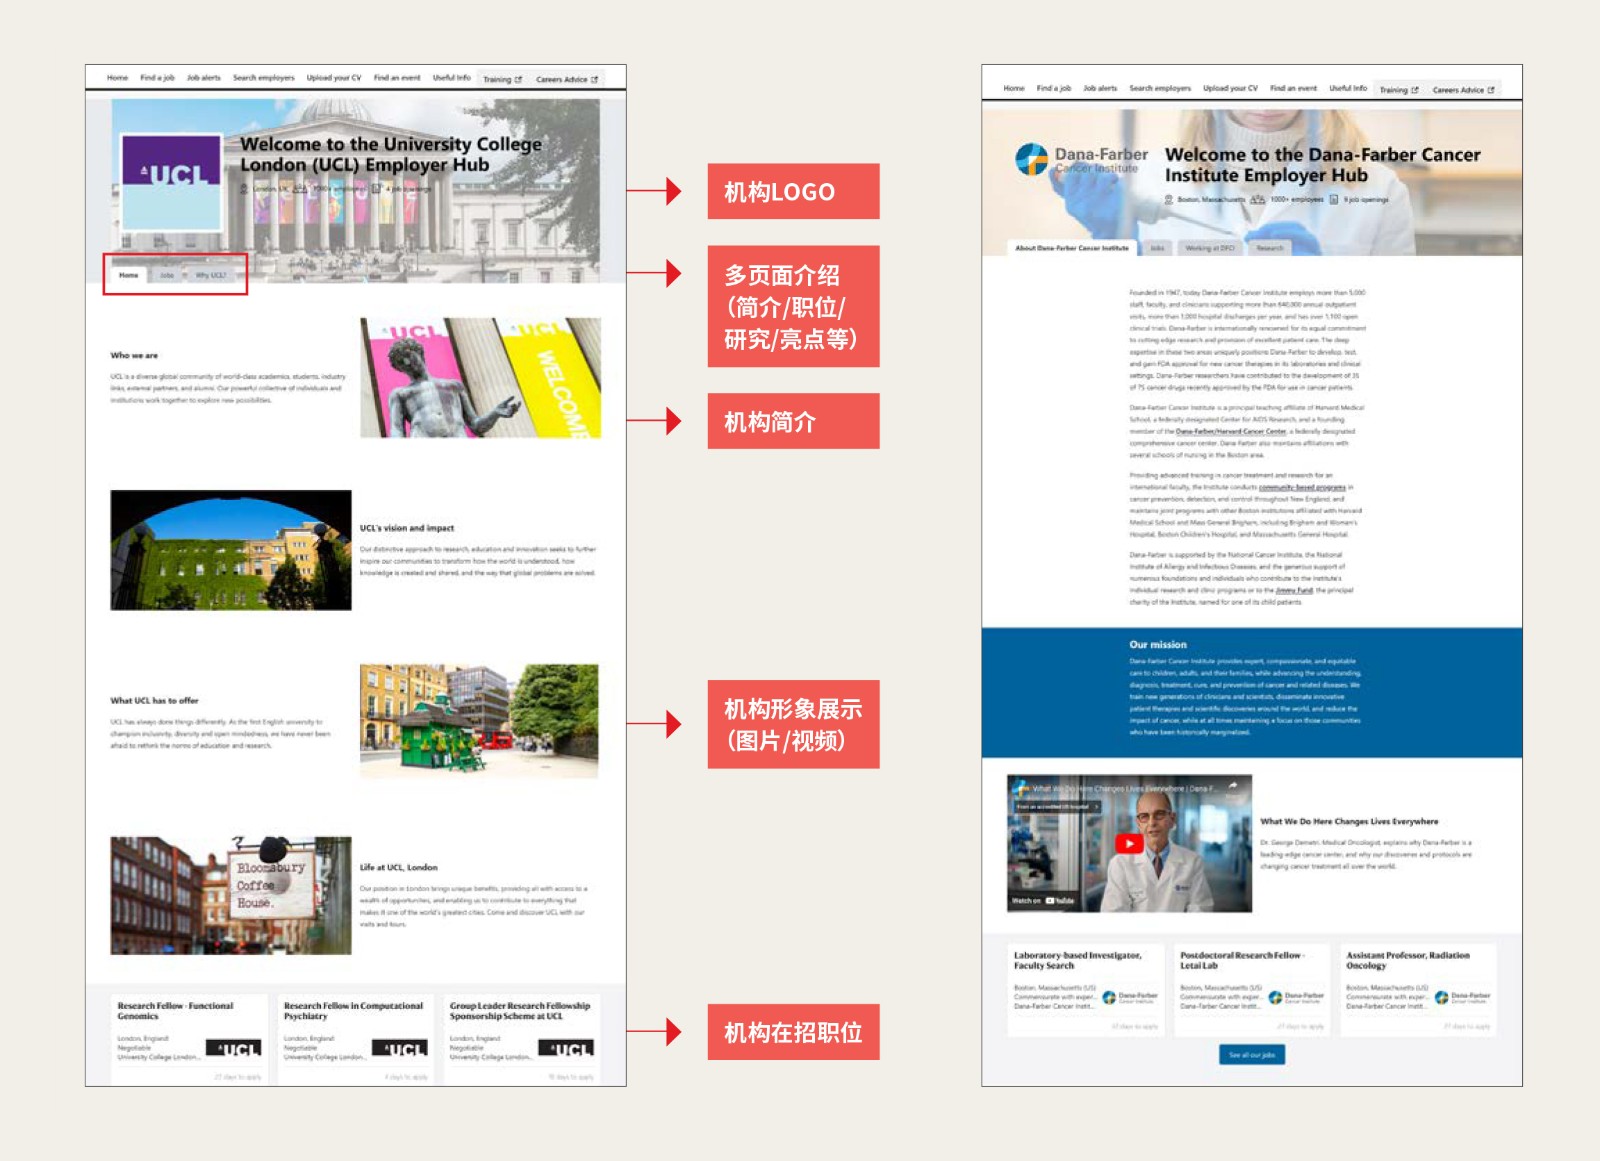The height and width of the screenshot is (1161, 1600).
Task: Click the Dana-Farber/Harvard Cancer Center link
Action: pos(1231,431)
